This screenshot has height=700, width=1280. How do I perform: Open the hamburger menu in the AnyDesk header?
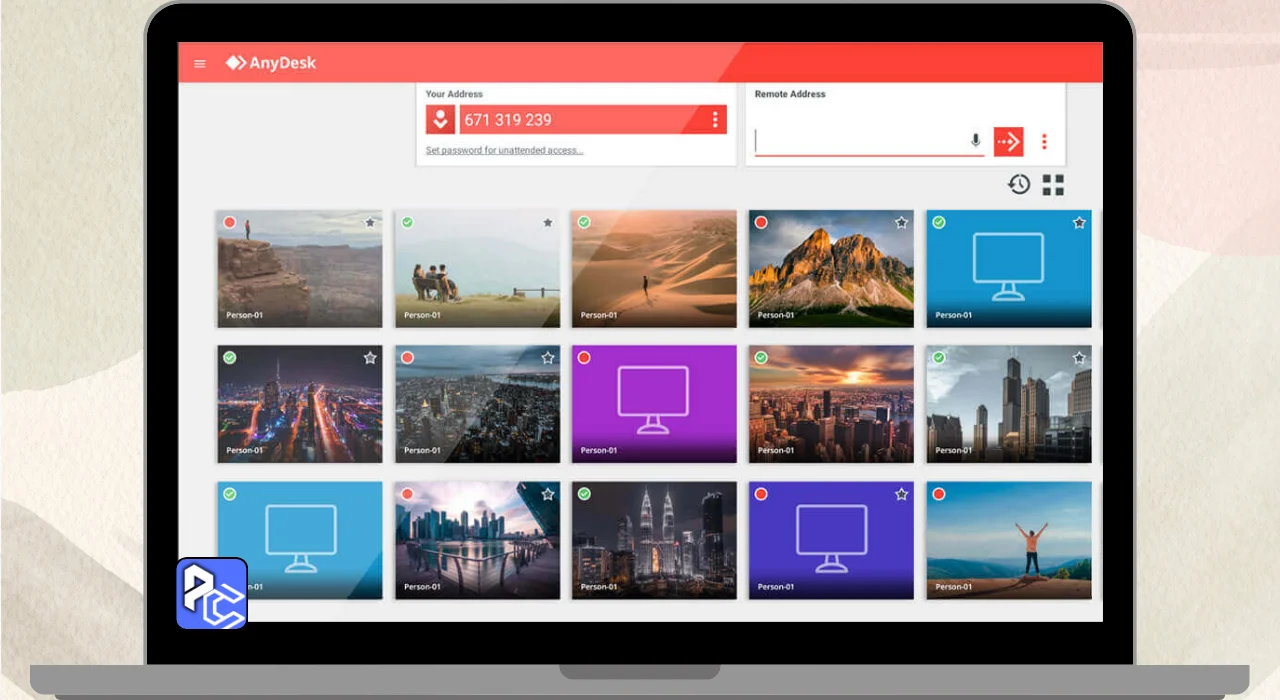200,64
